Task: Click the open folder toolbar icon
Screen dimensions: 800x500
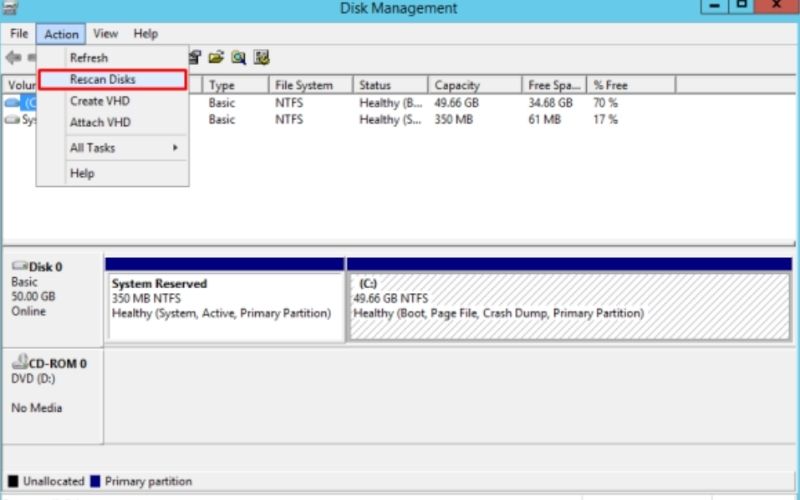Action: 216,58
